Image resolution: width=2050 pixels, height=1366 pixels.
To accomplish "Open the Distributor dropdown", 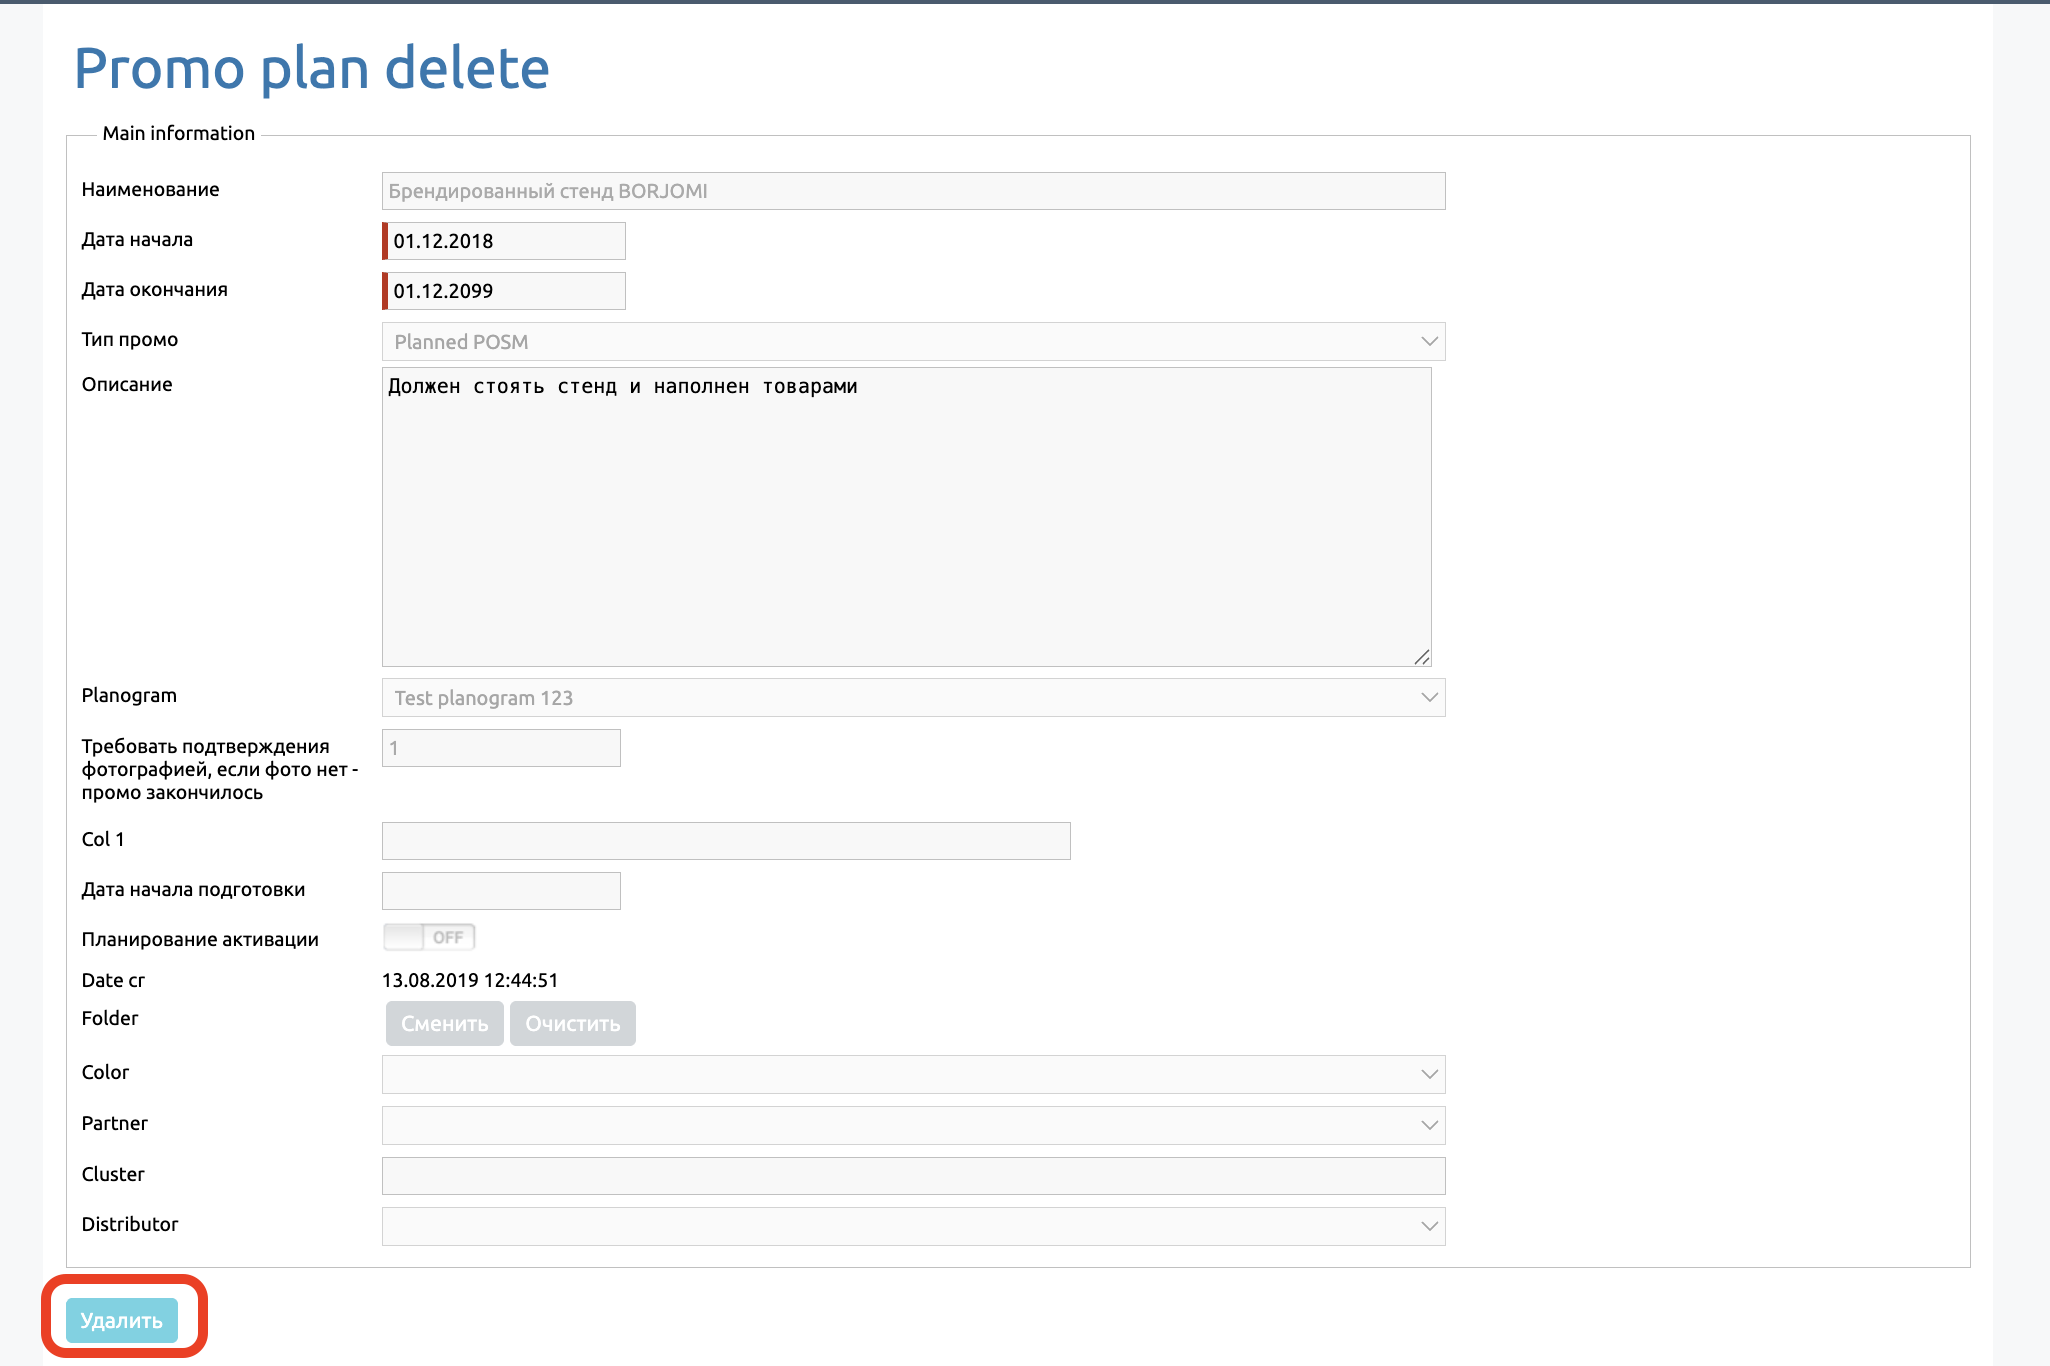I will click(912, 1226).
